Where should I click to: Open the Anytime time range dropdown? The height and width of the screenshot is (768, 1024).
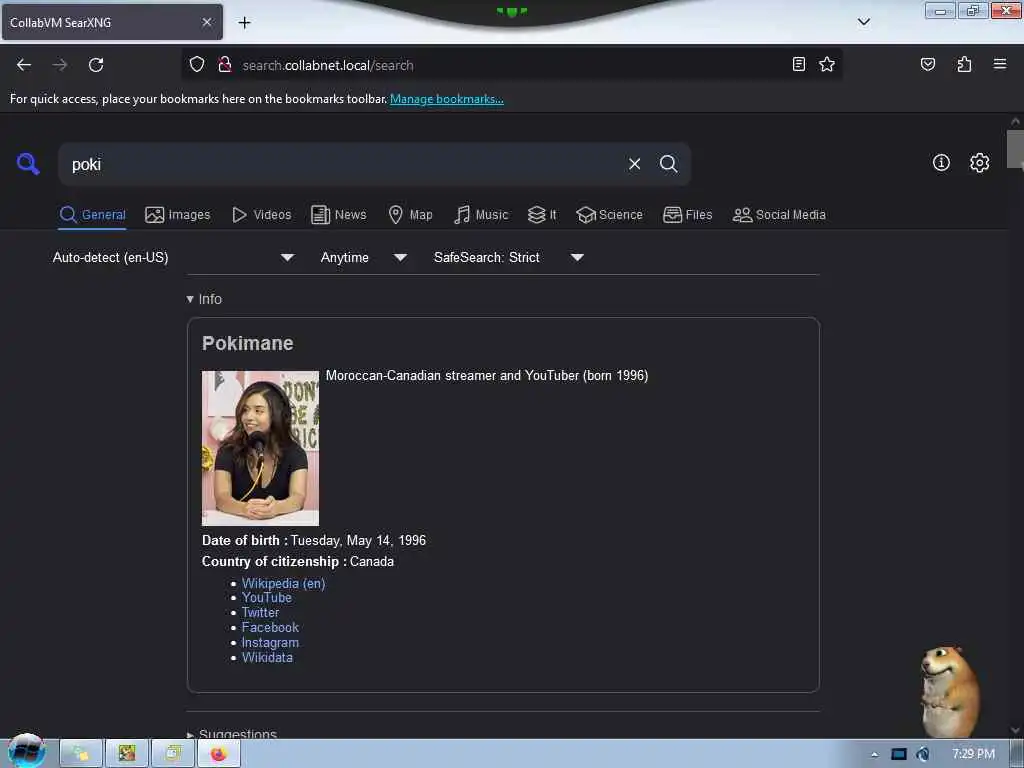364,257
